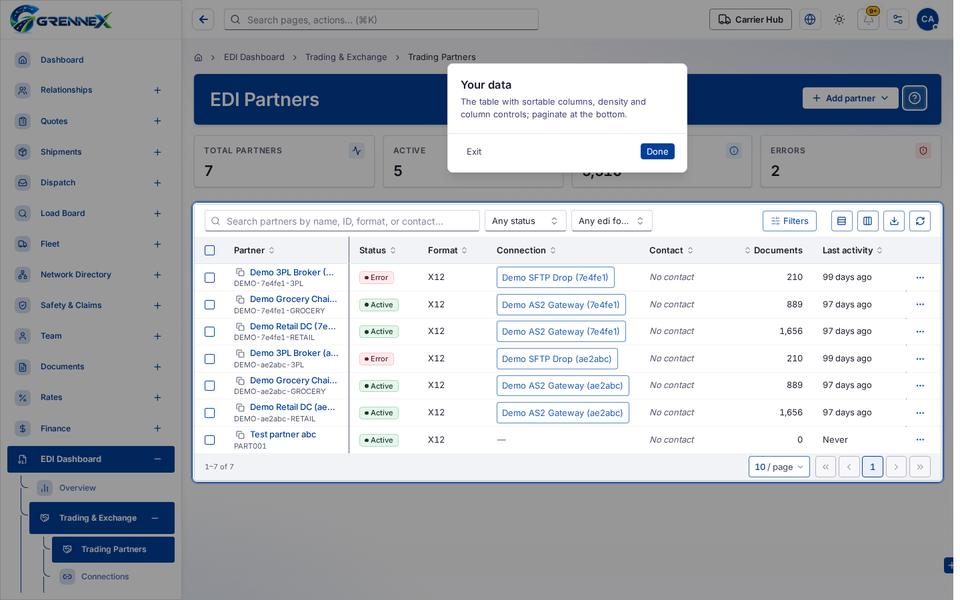Expand the Shipments sidebar section
Viewport: 960px width, 600px height.
coord(157,152)
